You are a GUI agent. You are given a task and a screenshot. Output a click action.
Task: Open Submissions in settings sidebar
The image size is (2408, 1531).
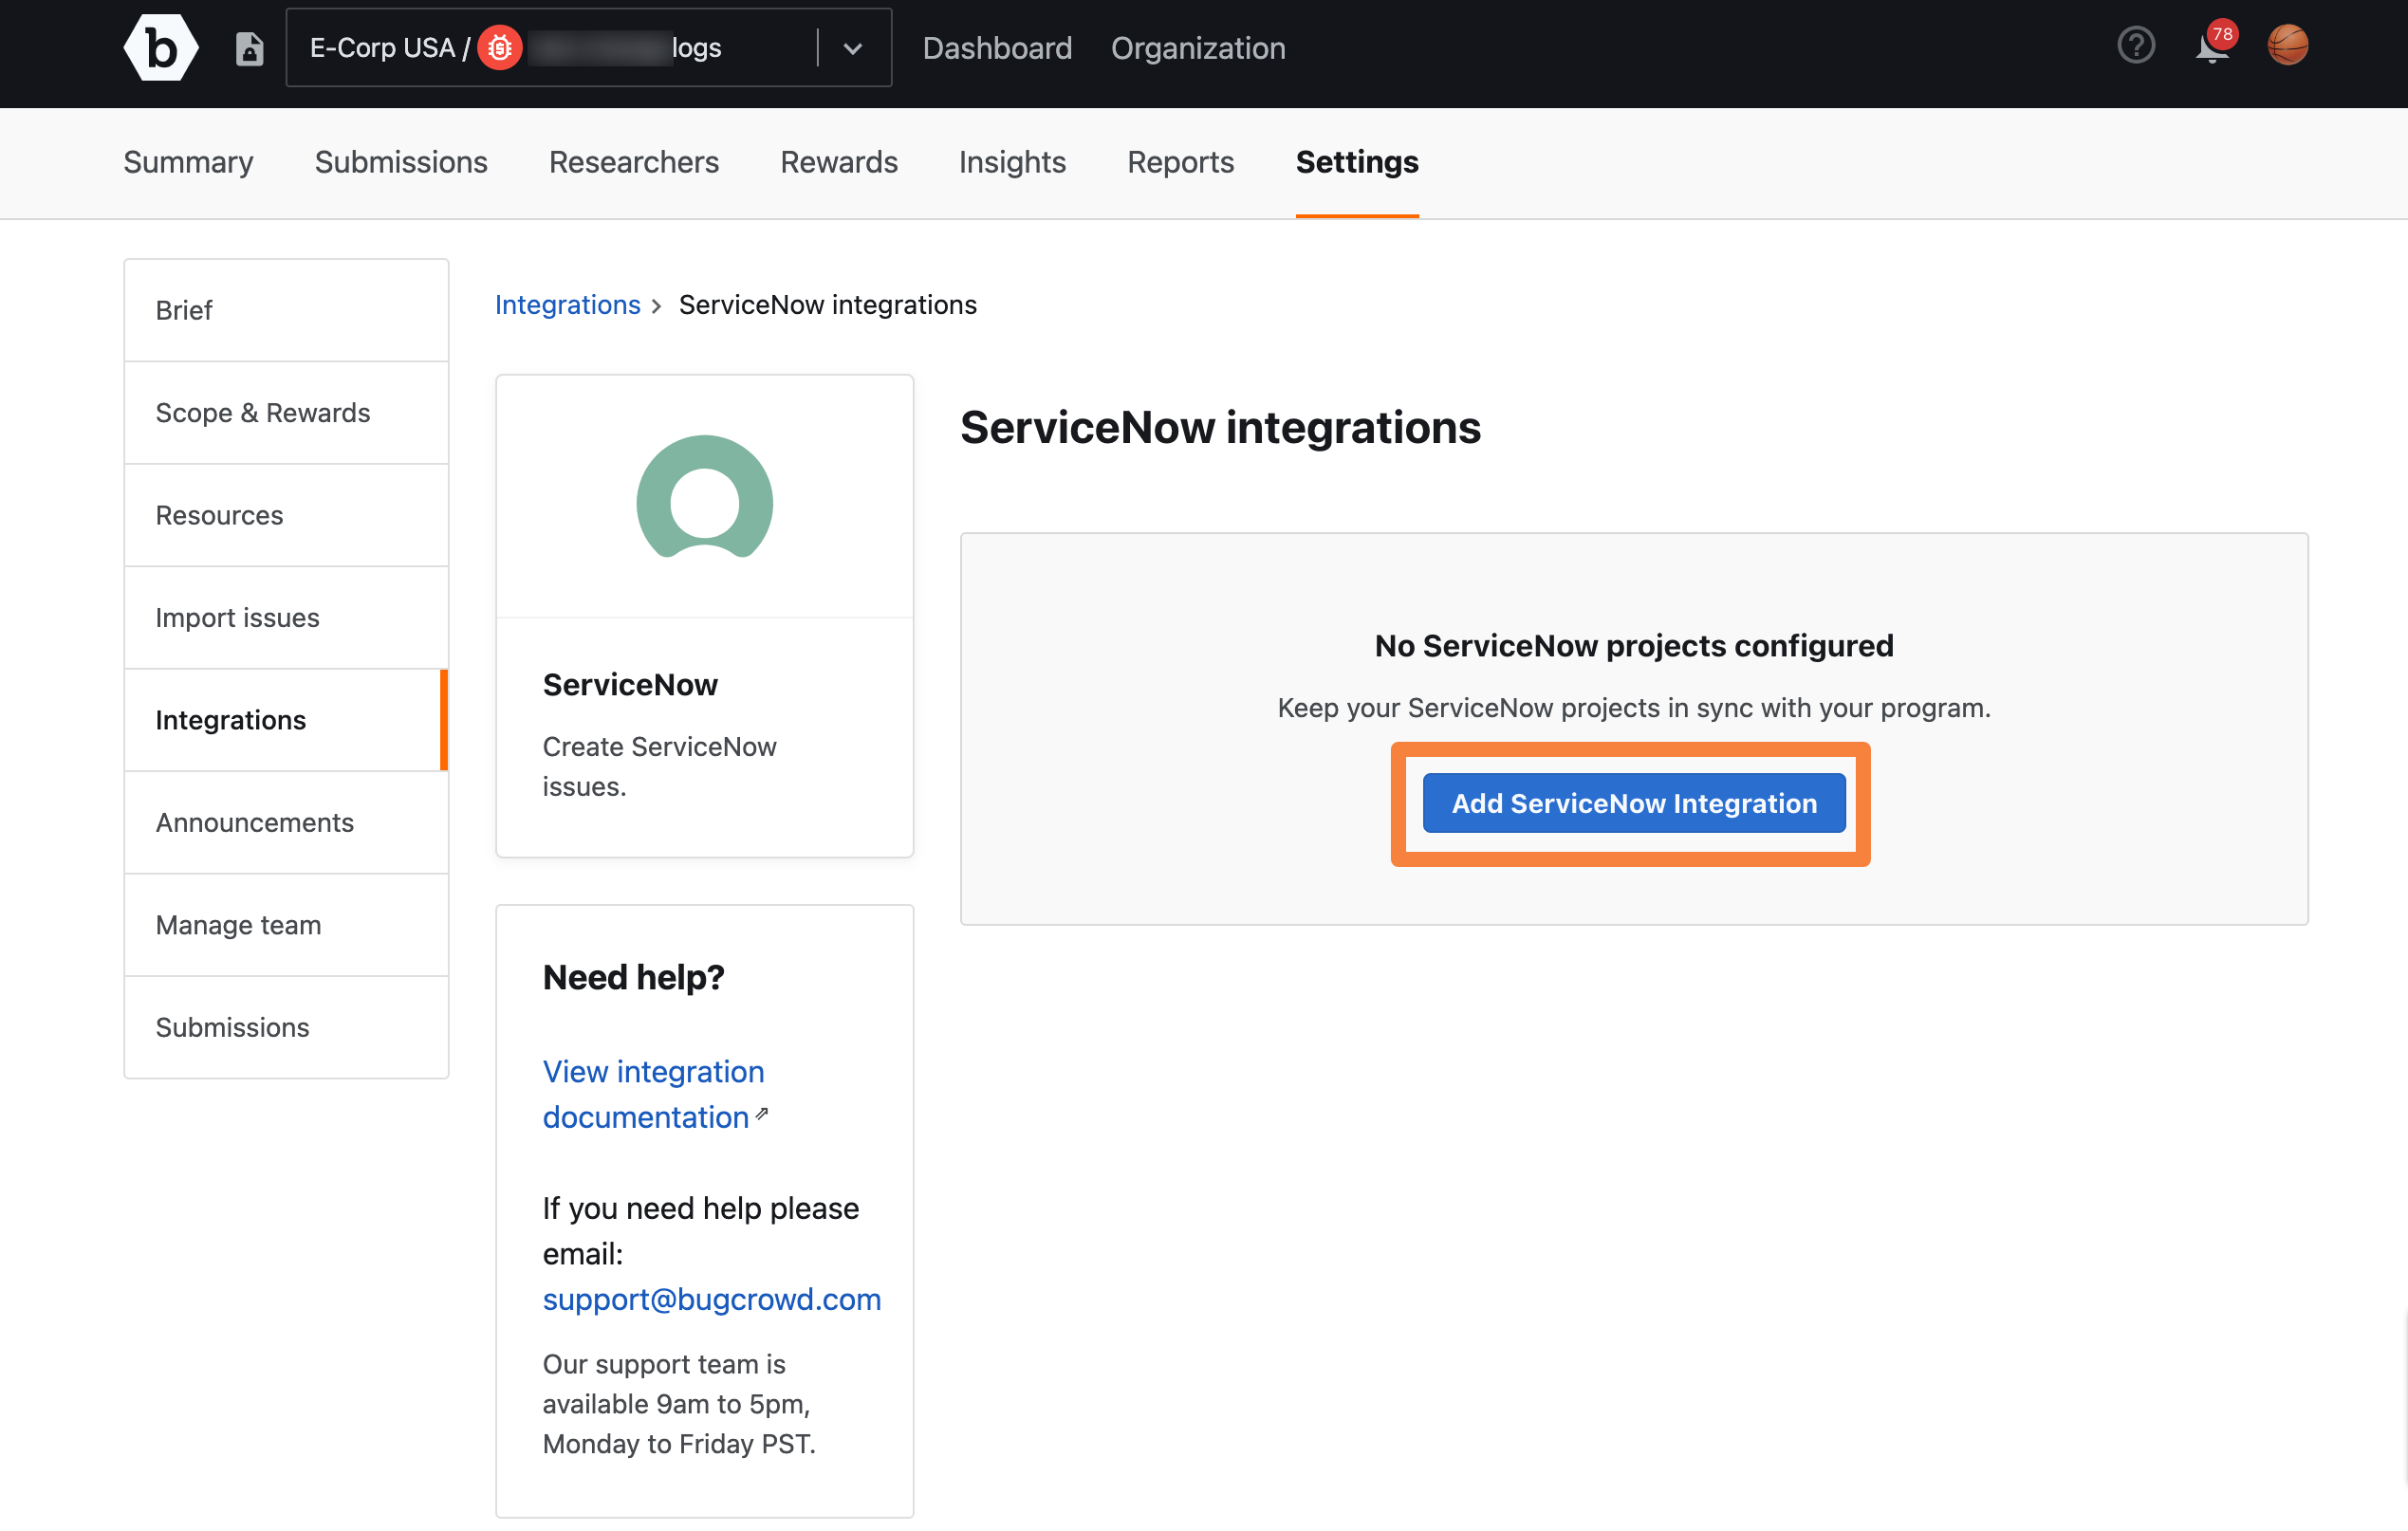286,1027
